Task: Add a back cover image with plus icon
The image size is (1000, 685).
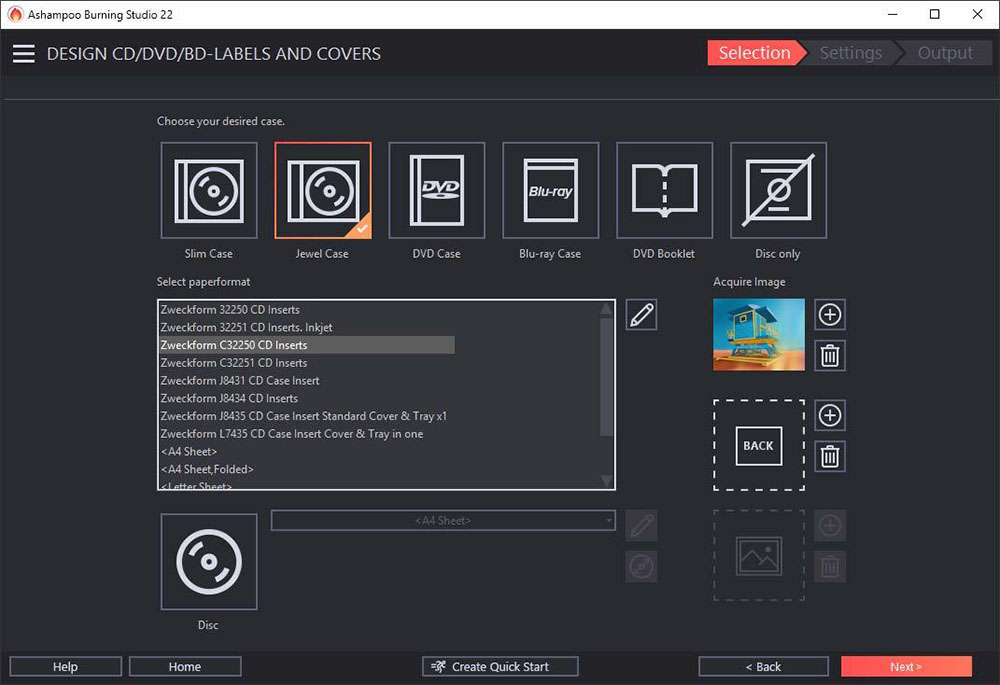Action: click(830, 416)
